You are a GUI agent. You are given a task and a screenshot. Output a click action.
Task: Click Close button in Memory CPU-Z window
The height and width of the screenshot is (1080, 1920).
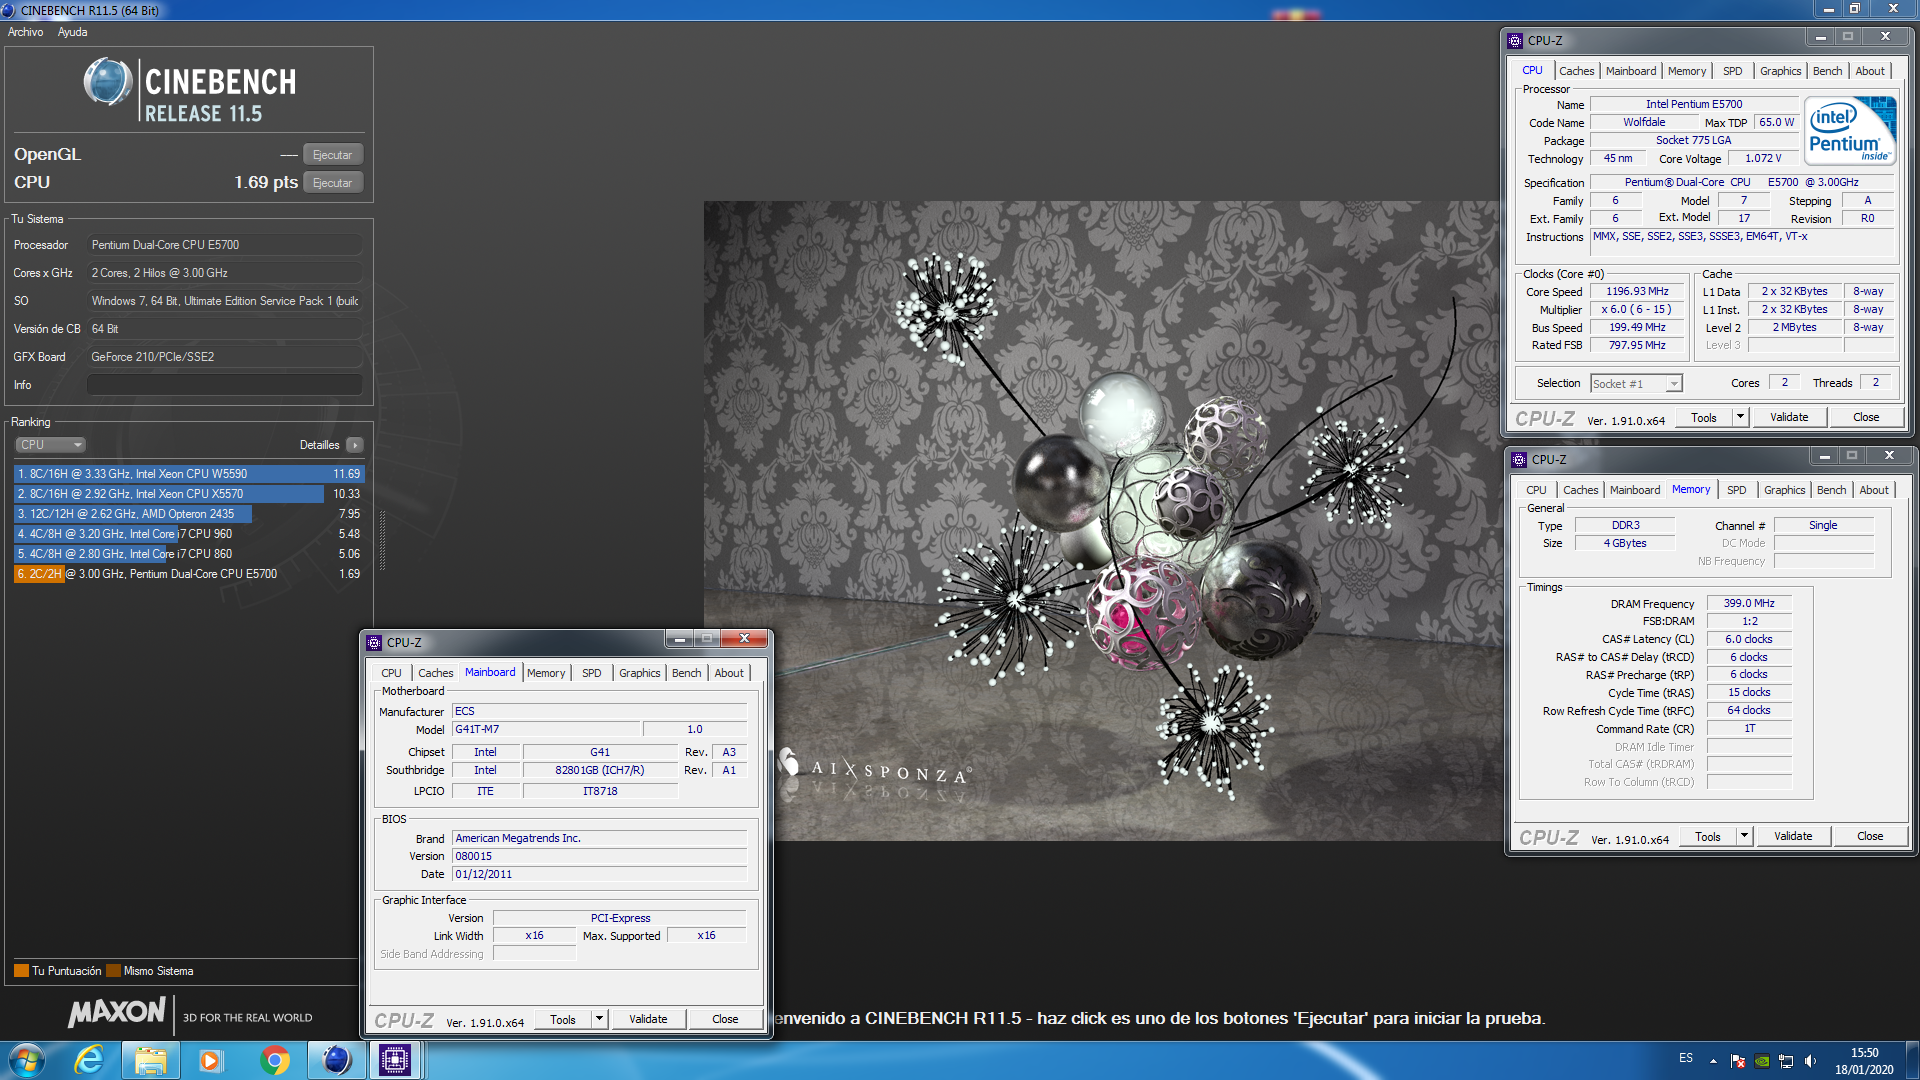coord(1870,836)
